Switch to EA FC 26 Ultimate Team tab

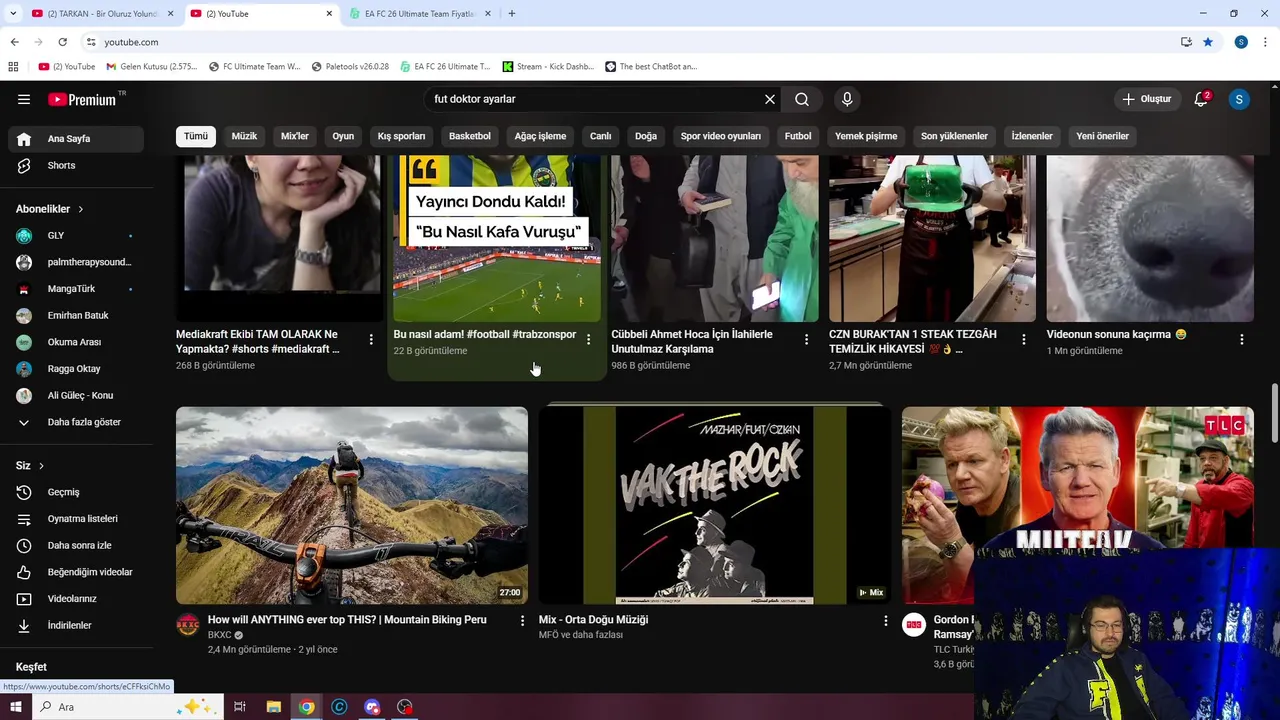[419, 14]
